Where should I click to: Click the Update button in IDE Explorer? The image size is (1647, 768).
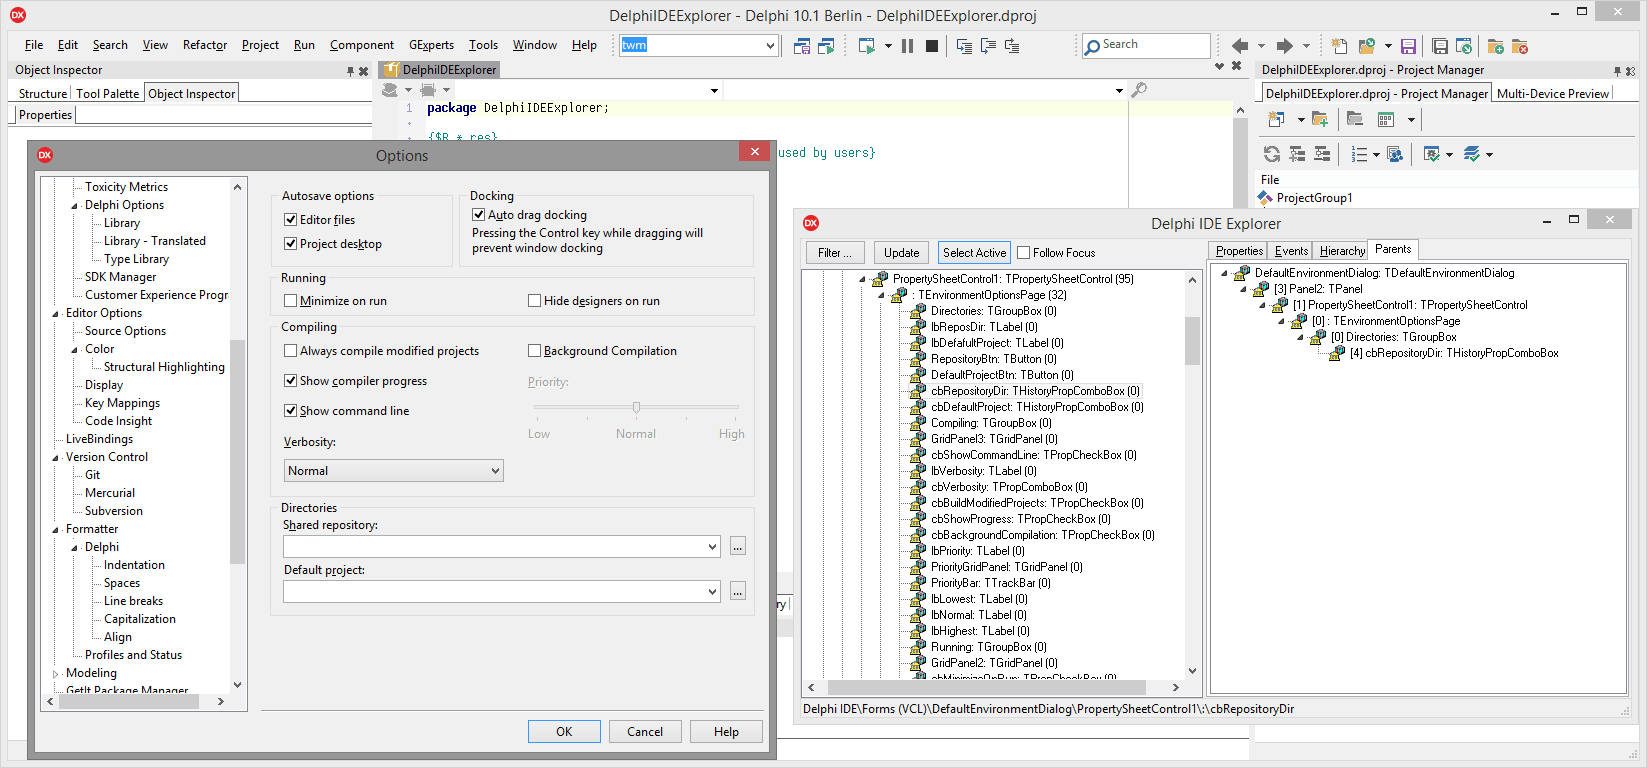901,253
